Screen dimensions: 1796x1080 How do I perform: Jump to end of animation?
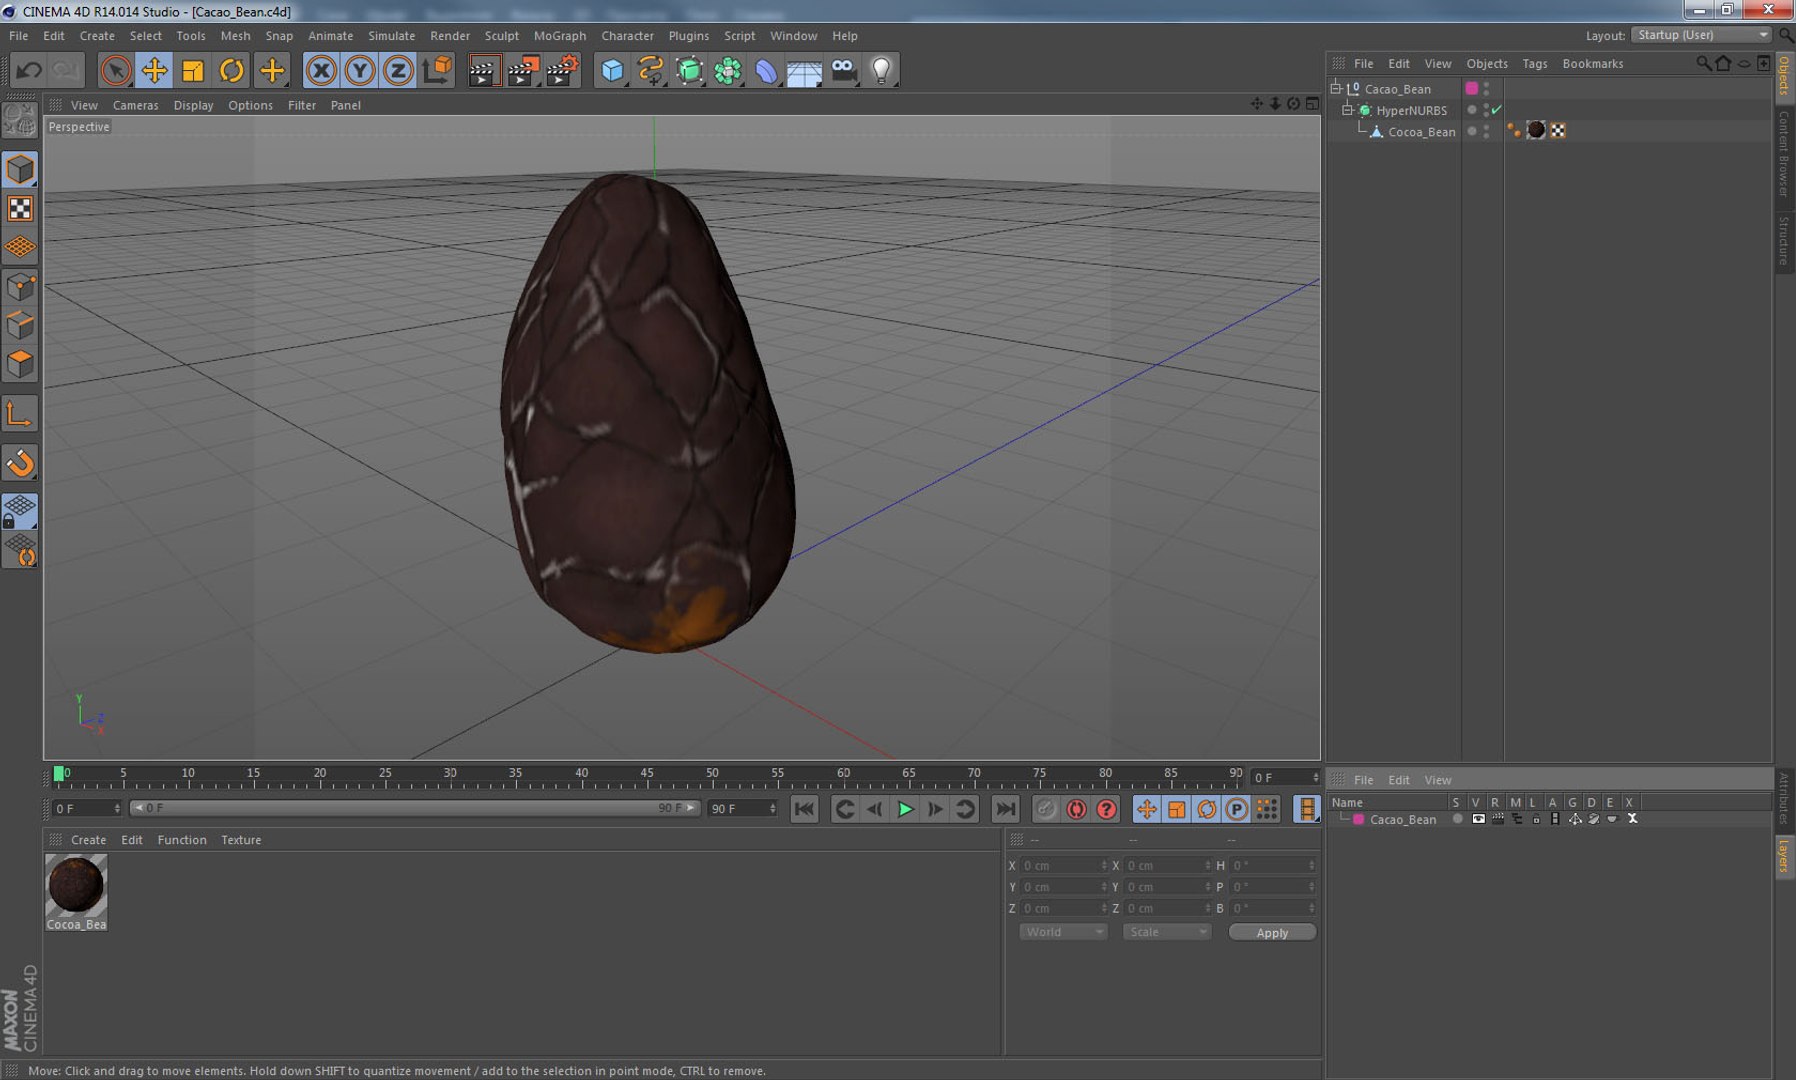pos(1005,809)
